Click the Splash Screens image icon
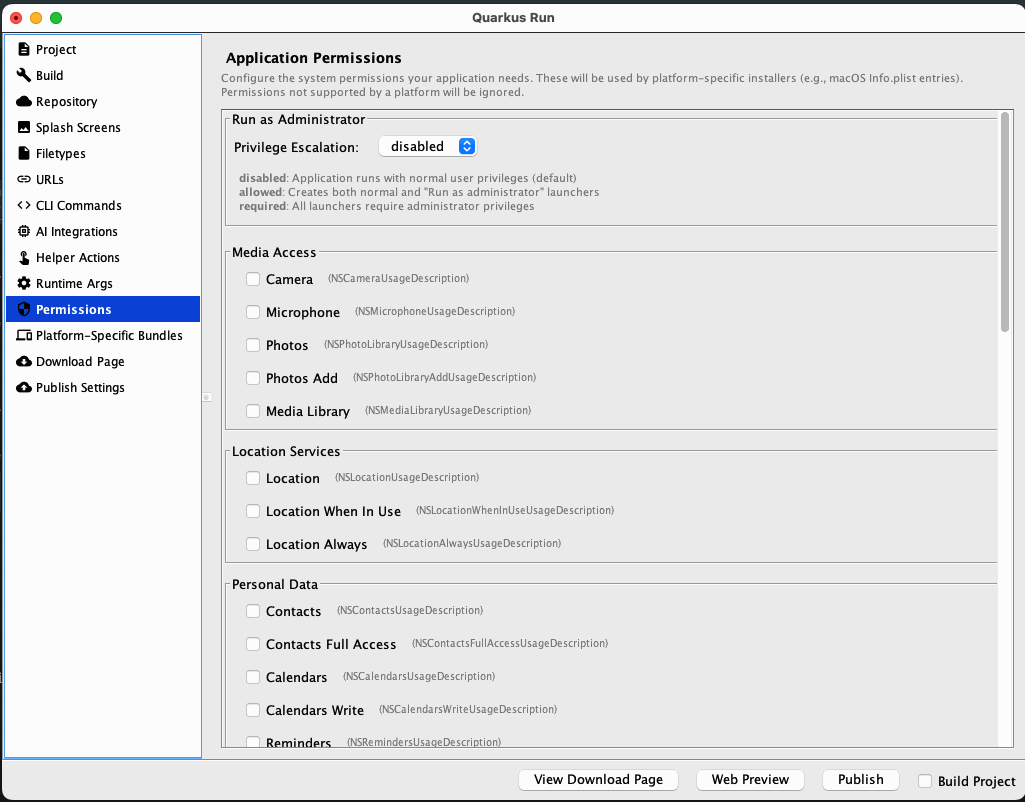The image size is (1025, 802). click(x=24, y=127)
